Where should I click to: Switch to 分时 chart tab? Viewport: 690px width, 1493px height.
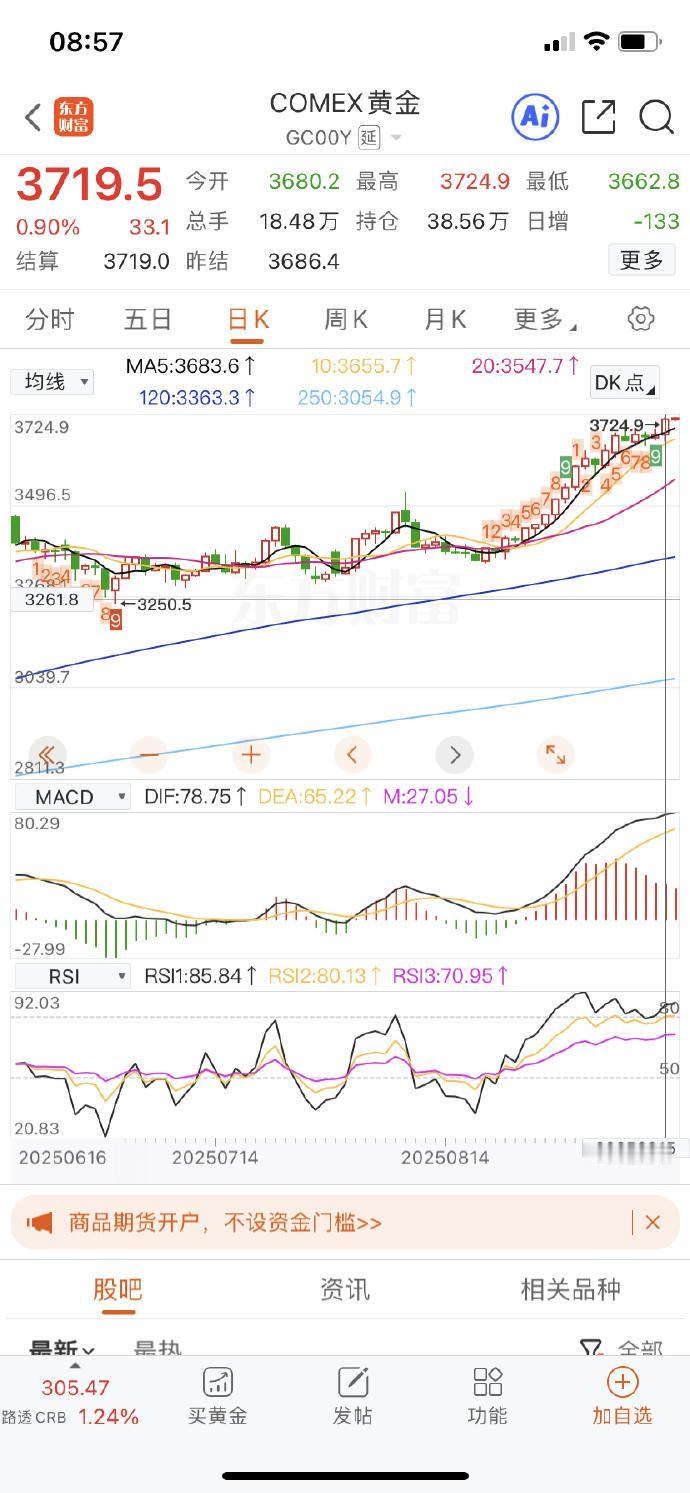click(x=50, y=319)
